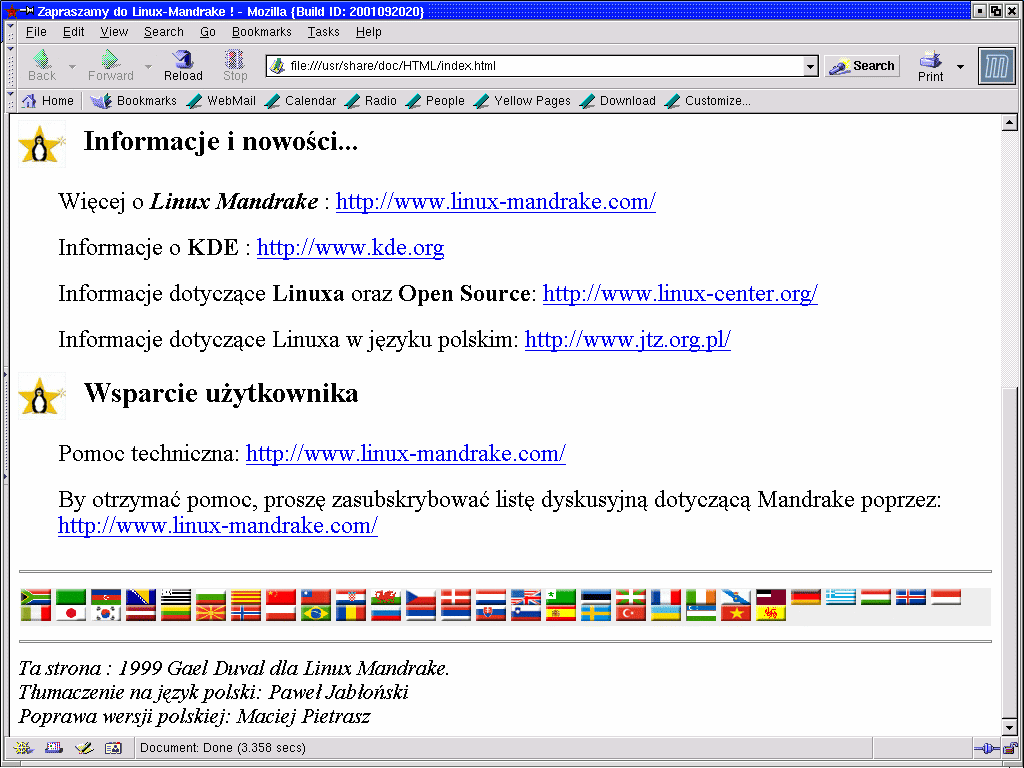The image size is (1024, 768).
Task: Open the Bookmarks personal toolbar button
Action: point(133,101)
